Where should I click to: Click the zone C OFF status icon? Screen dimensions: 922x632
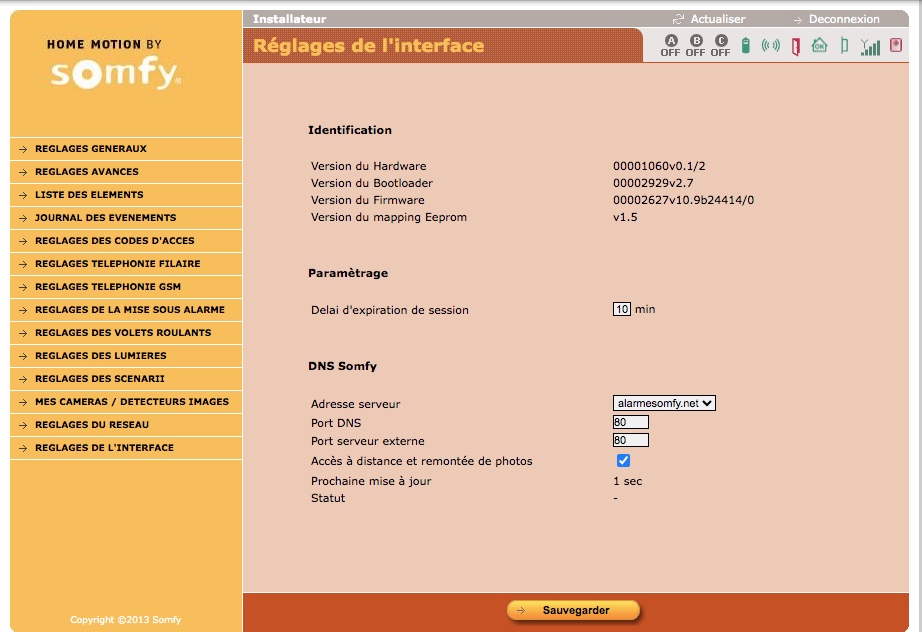pos(721,45)
